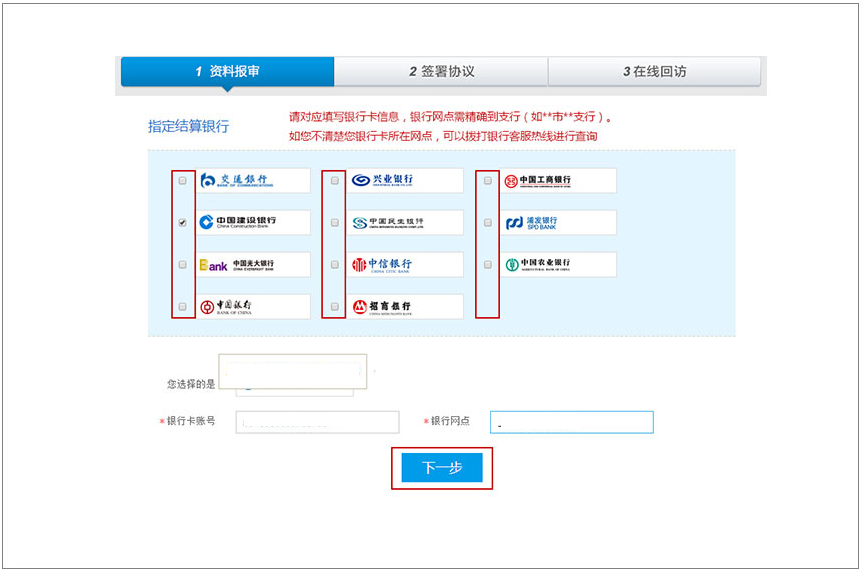Focus the 银行网点 input field
This screenshot has width=861, height=572.
click(572, 422)
